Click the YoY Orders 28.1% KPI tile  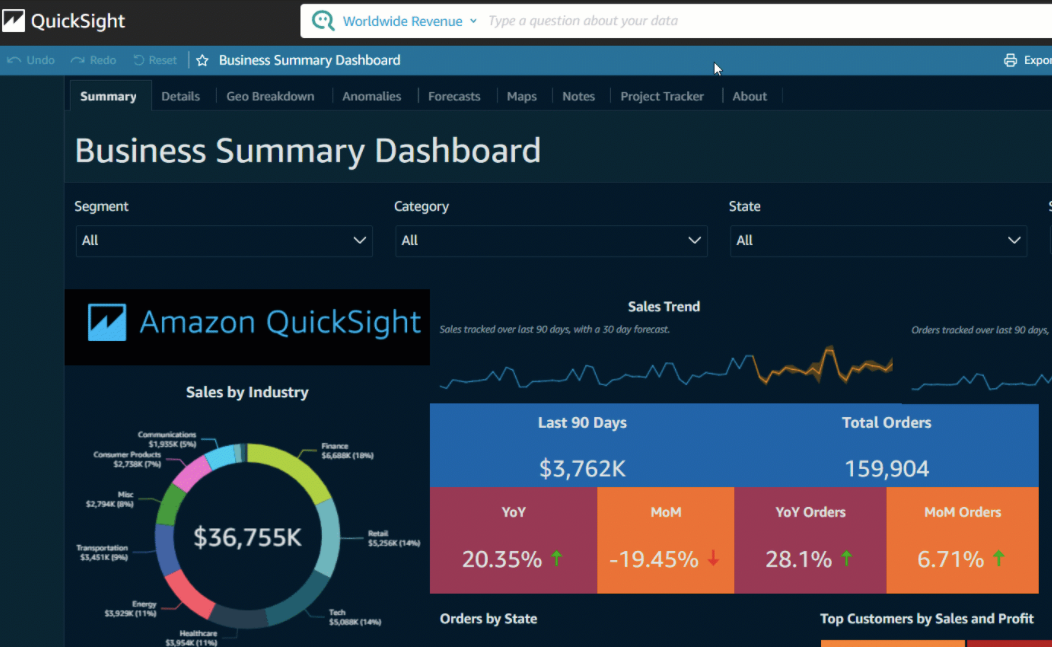[810, 541]
